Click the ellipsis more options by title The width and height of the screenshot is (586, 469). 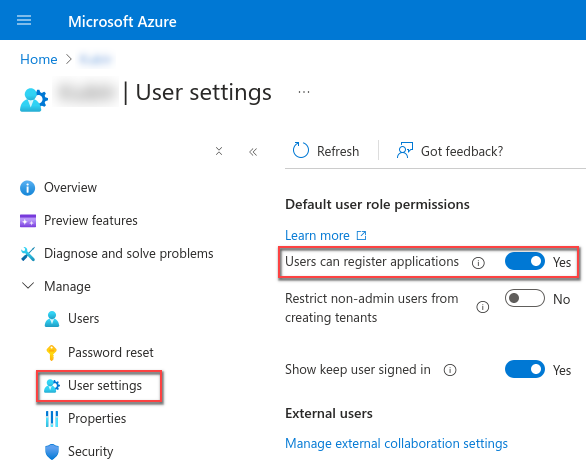tap(304, 92)
